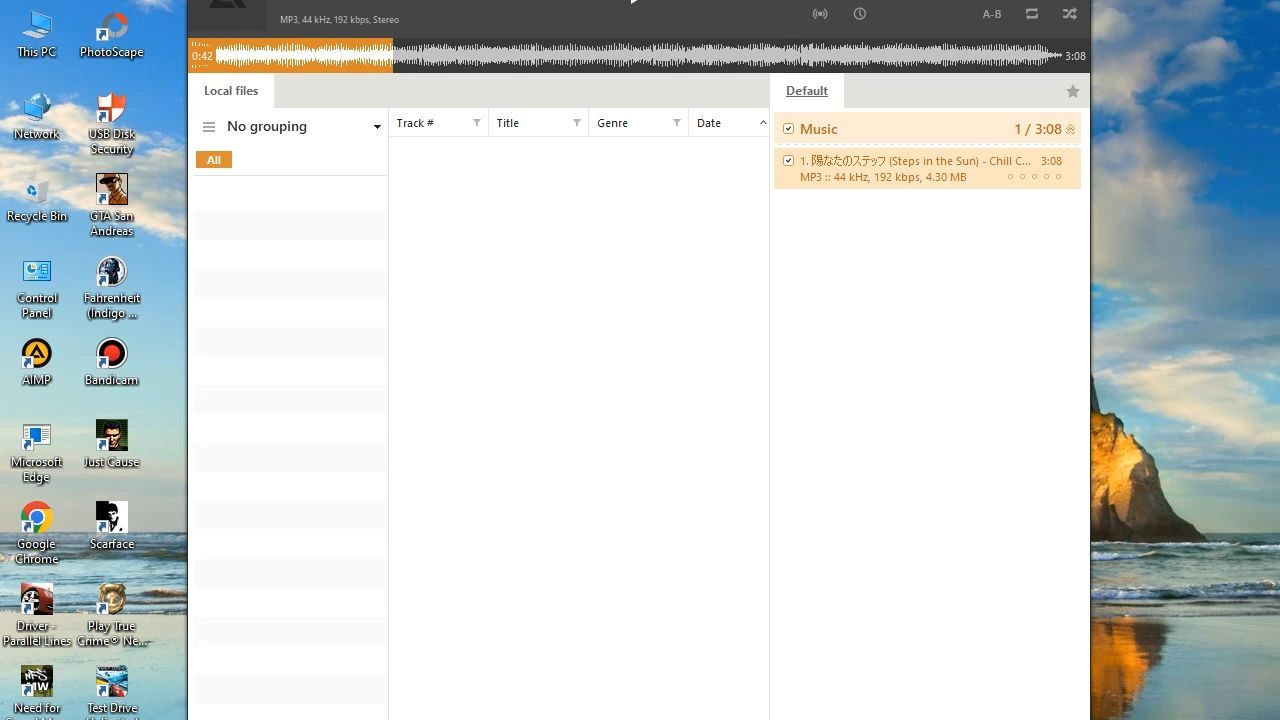Click the All filter button
Screen dimensions: 1280x720
(x=214, y=160)
